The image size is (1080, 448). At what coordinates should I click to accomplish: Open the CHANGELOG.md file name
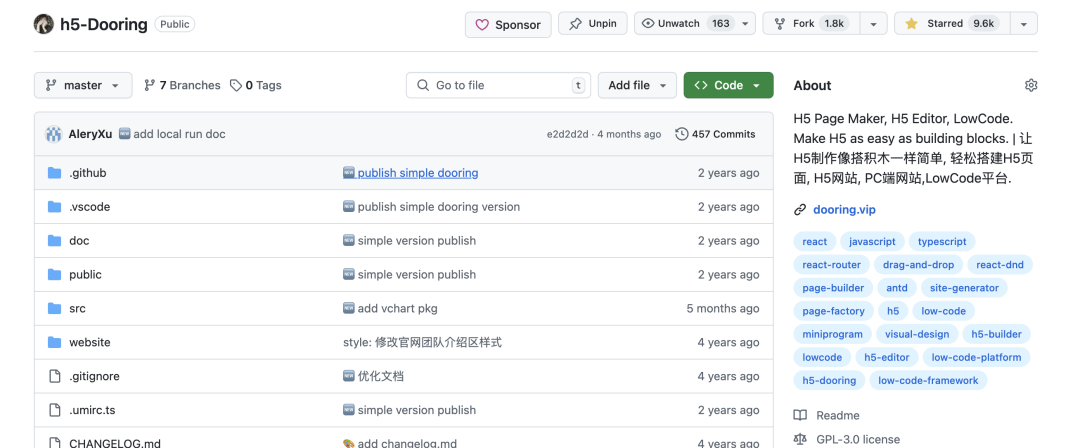tap(115, 443)
